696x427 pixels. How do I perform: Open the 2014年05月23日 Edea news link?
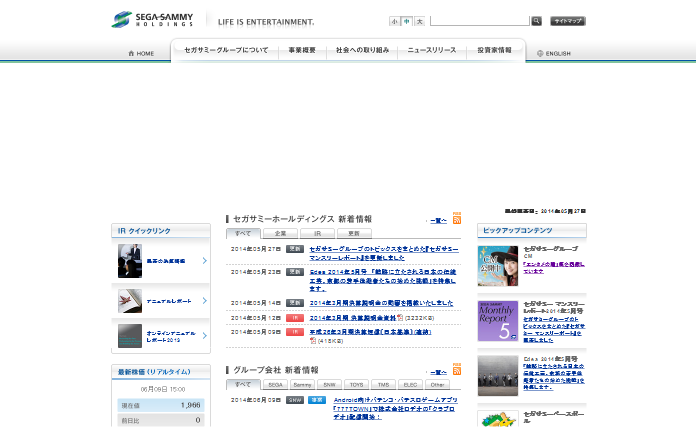pos(383,280)
